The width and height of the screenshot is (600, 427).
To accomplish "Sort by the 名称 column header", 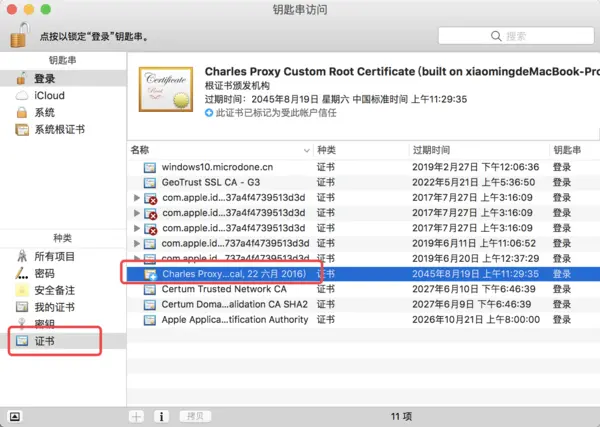I will (220, 150).
